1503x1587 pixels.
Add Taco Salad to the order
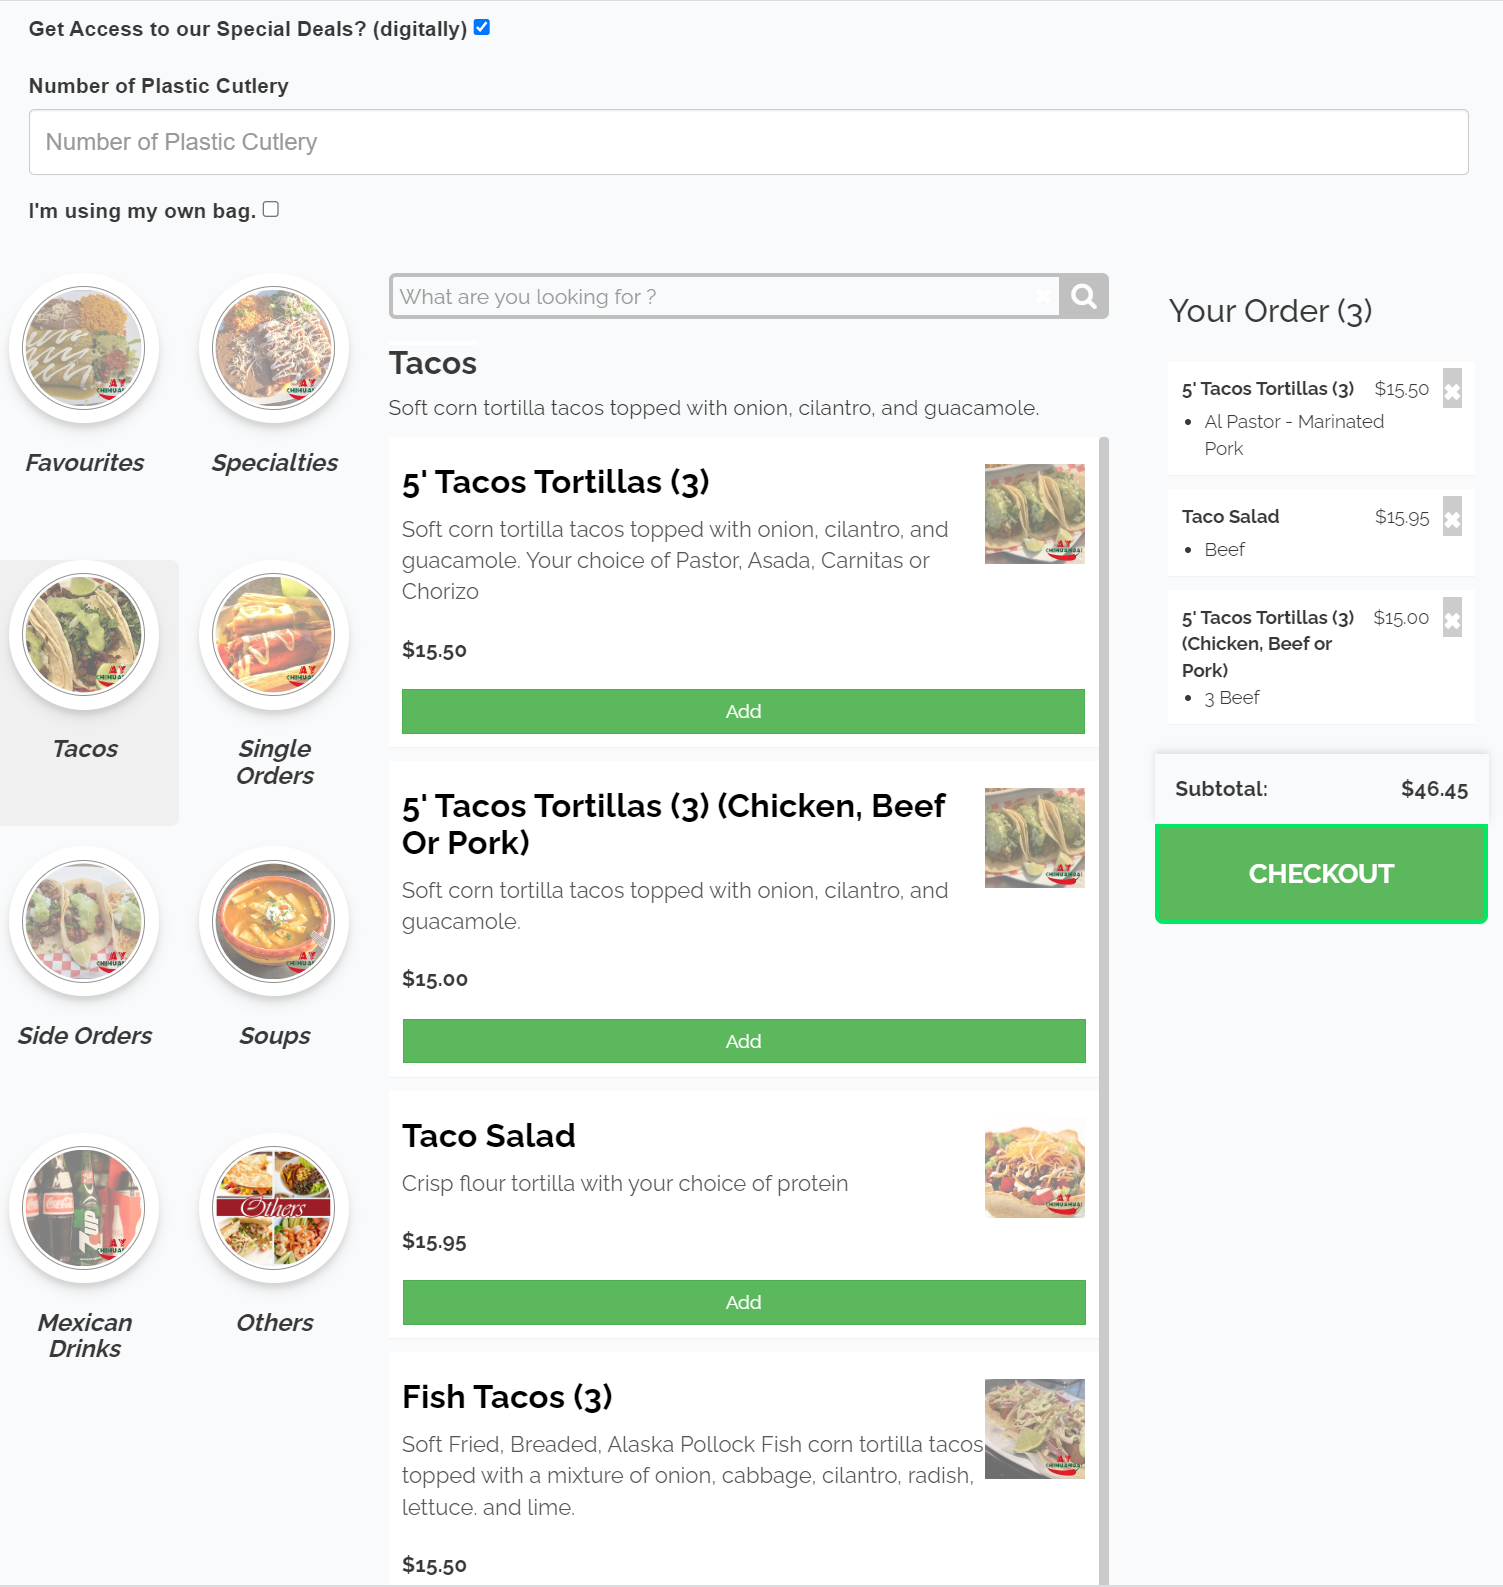743,1302
